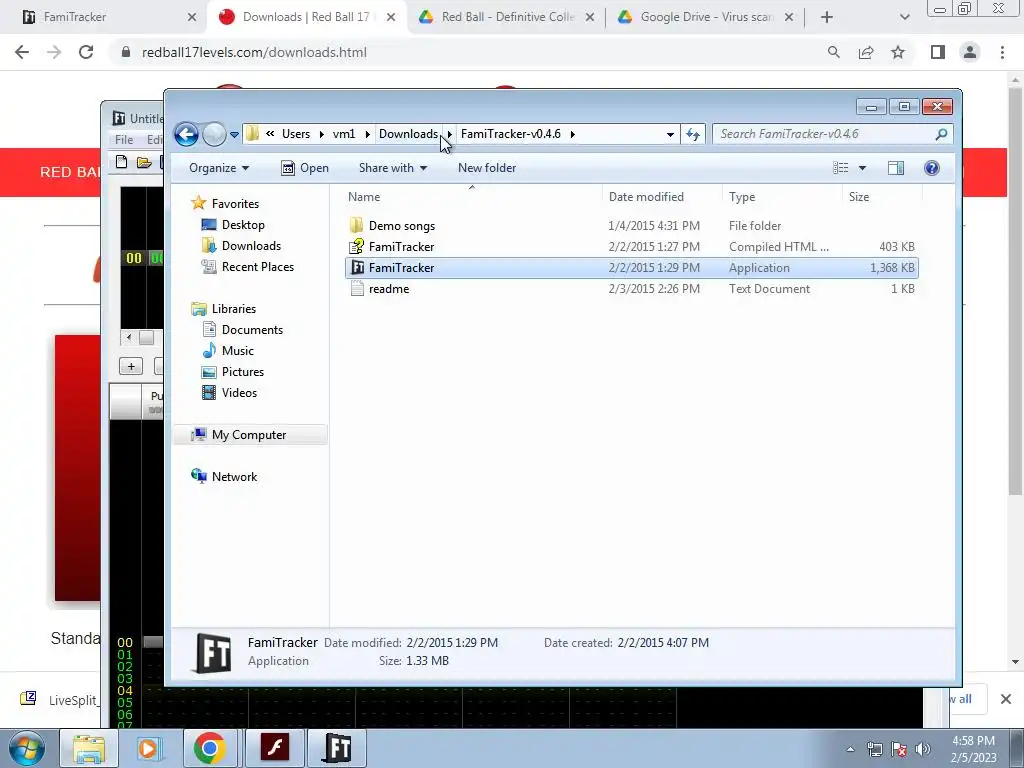Click the Chrome share page icon
This screenshot has width=1024, height=768.
click(x=866, y=52)
